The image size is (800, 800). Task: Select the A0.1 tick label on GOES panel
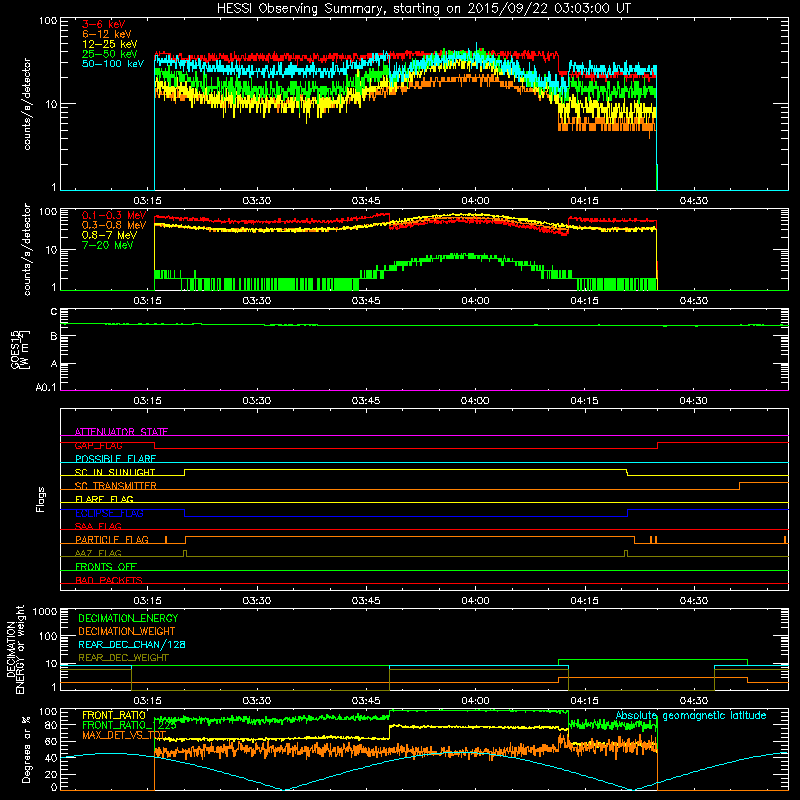point(46,387)
